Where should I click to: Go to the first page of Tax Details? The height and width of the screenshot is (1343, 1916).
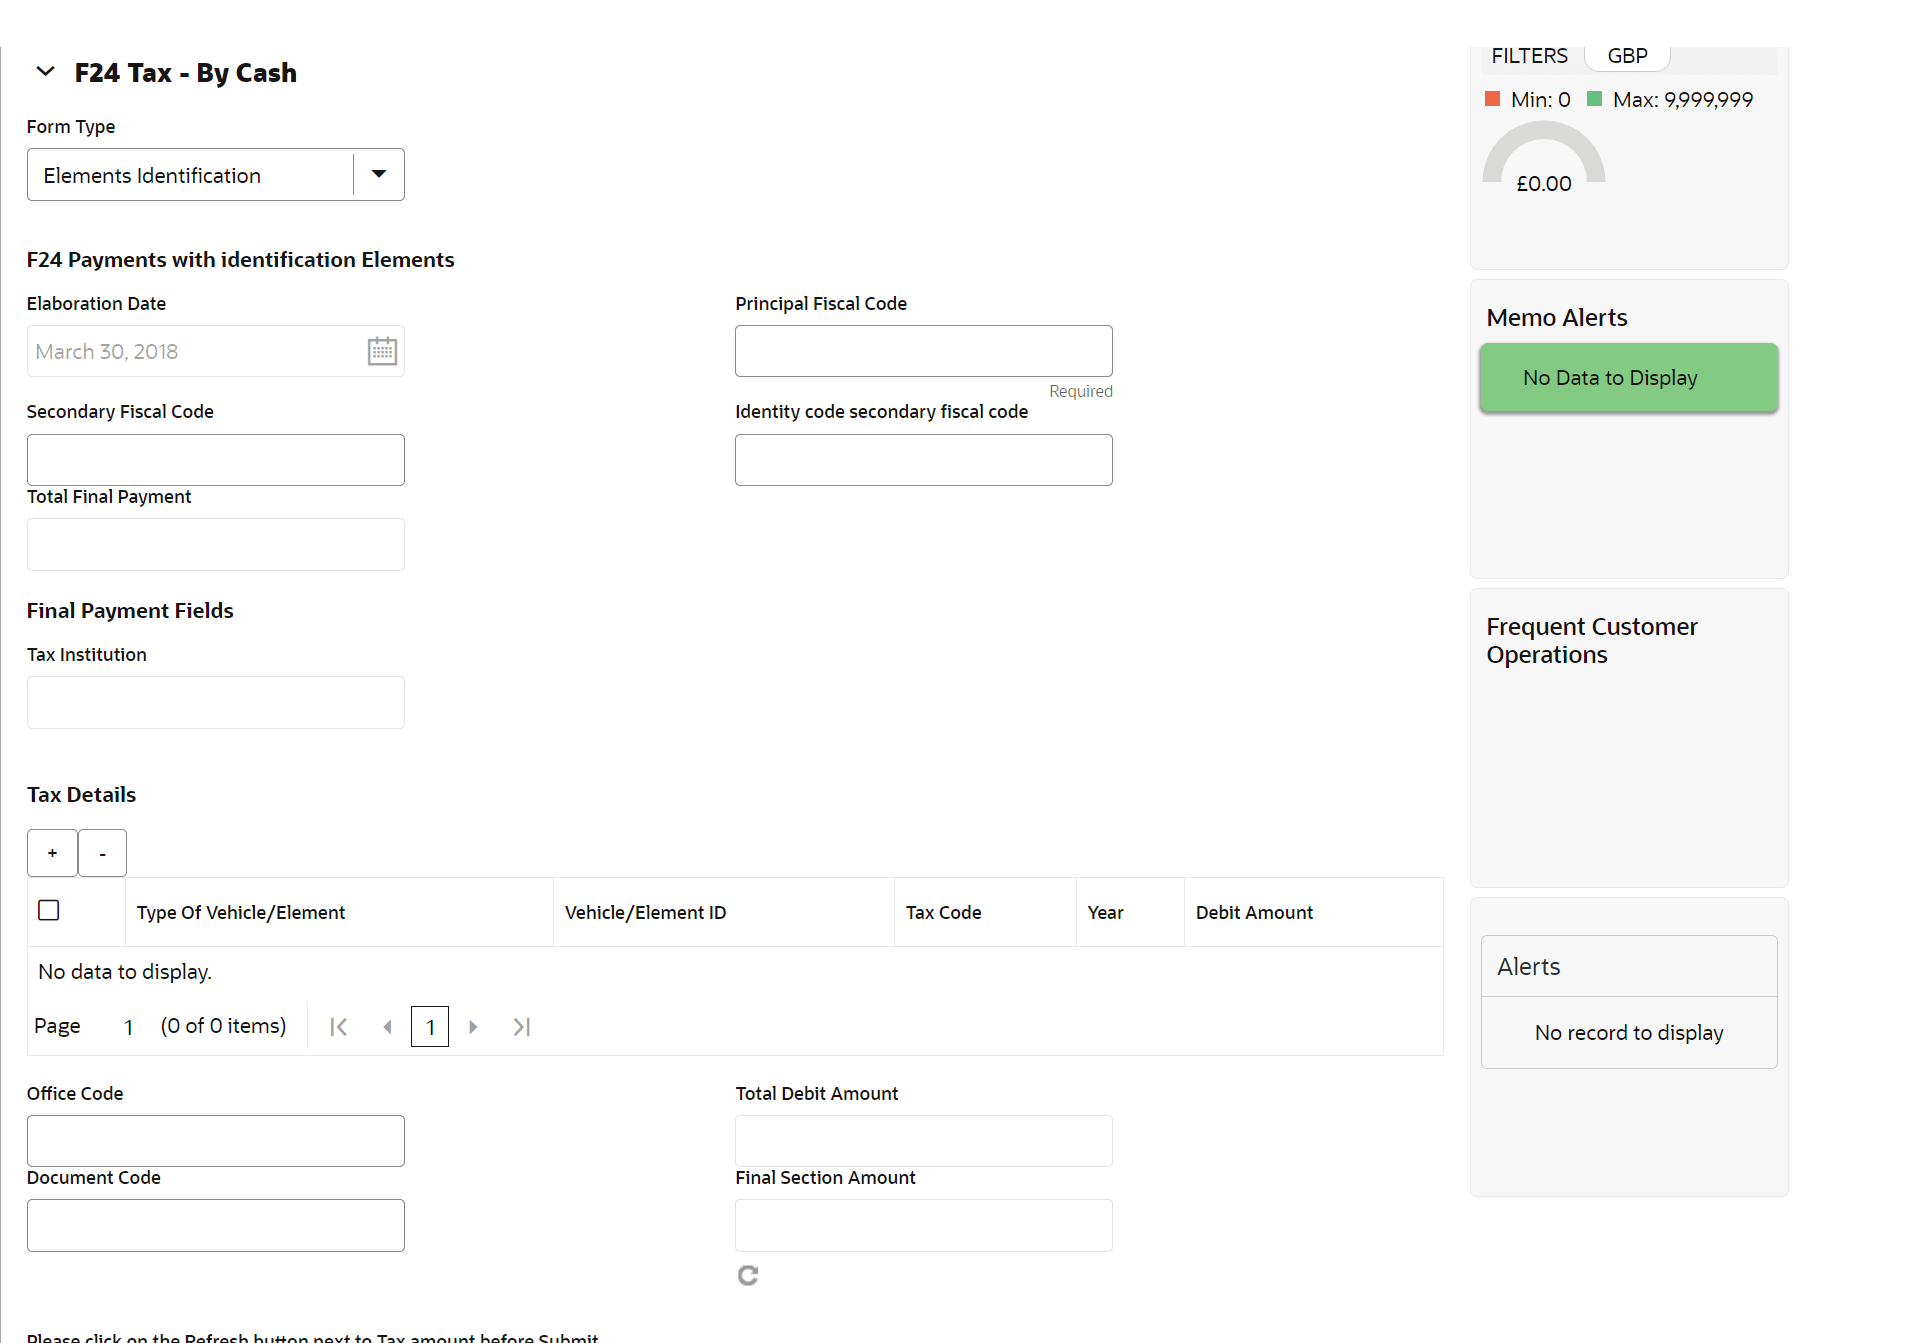tap(339, 1027)
